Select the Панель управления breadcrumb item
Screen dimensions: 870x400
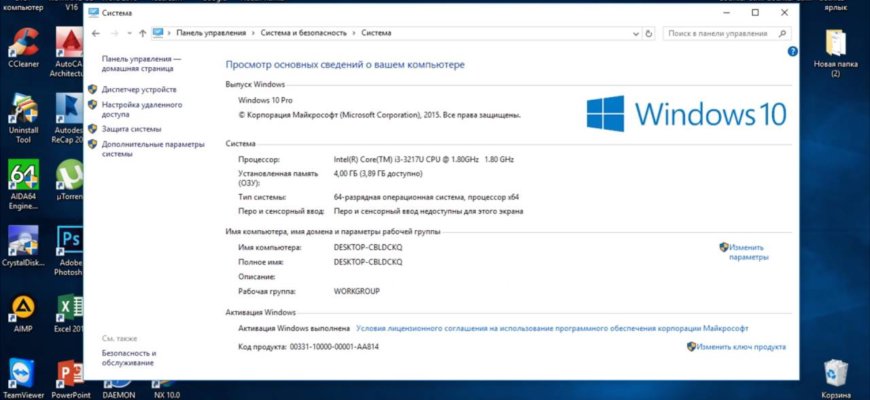coord(210,33)
